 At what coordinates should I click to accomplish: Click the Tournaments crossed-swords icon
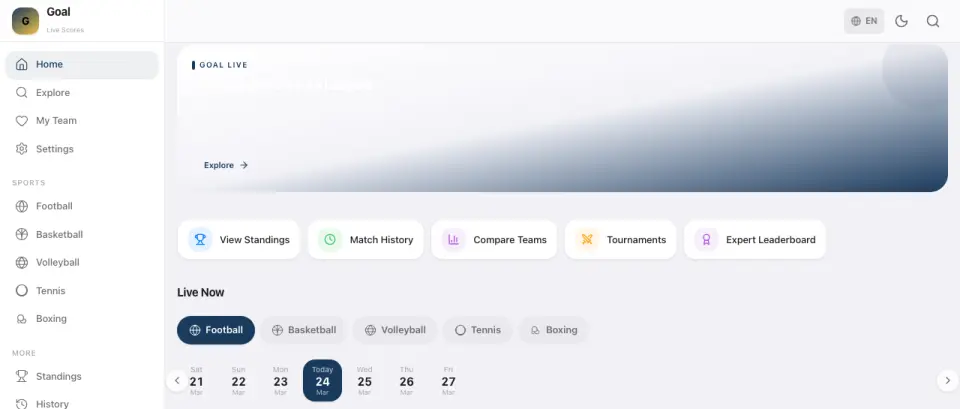point(587,239)
